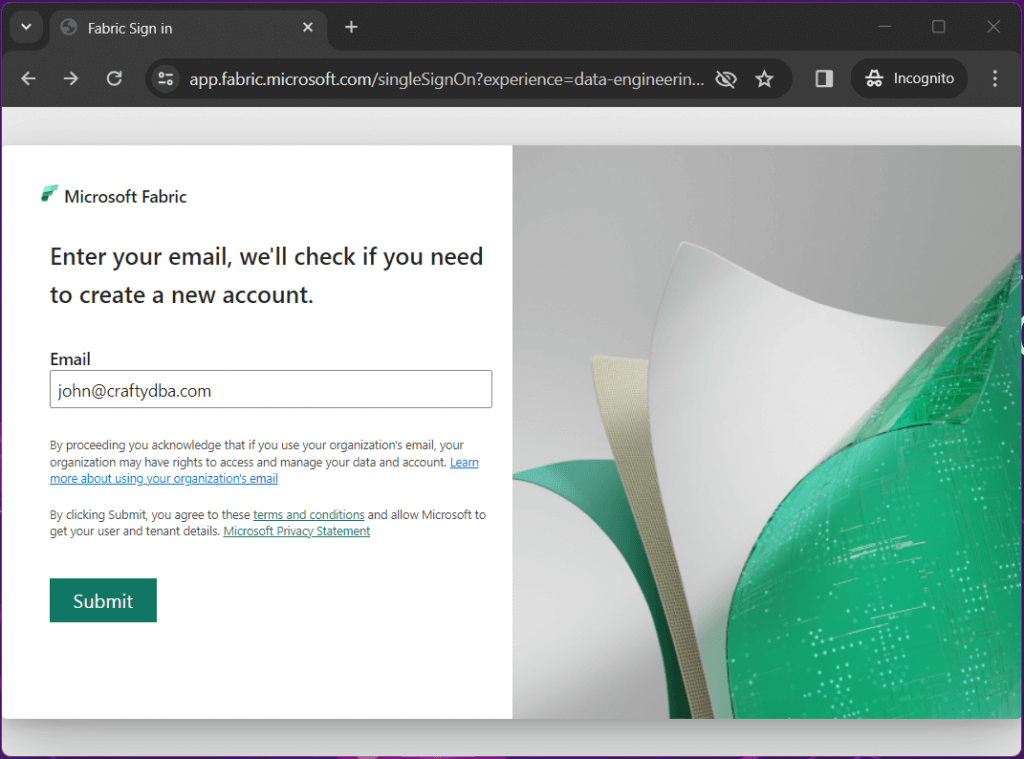Close the Fabric Sign in tab
Image resolution: width=1024 pixels, height=759 pixels.
308,27
